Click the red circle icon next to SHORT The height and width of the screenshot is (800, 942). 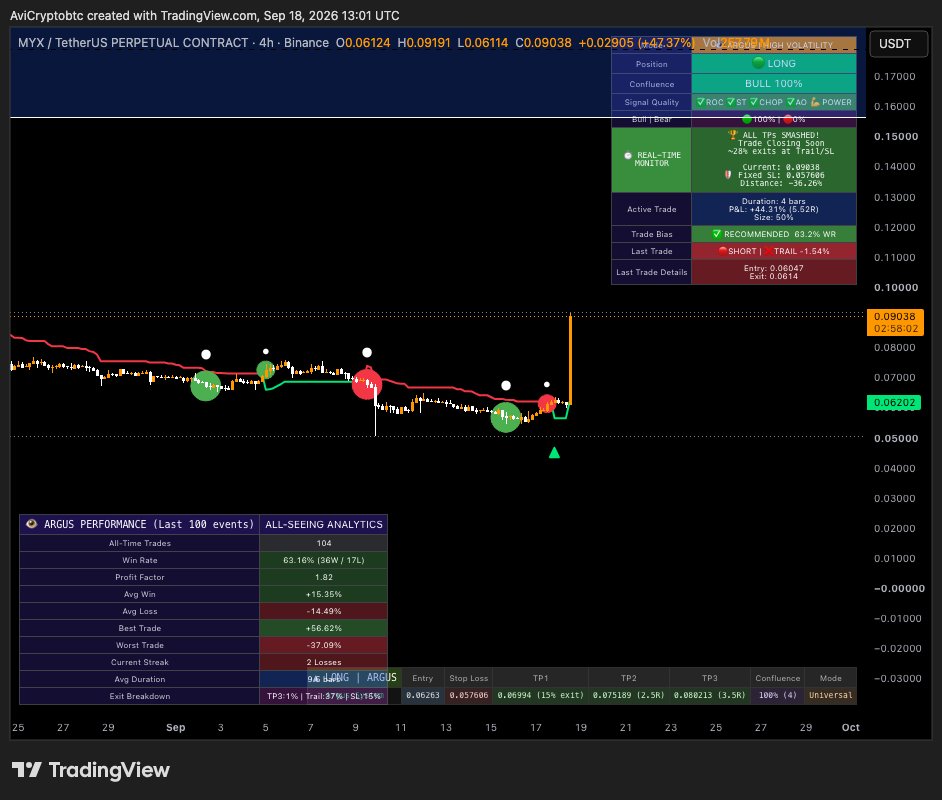click(x=723, y=251)
